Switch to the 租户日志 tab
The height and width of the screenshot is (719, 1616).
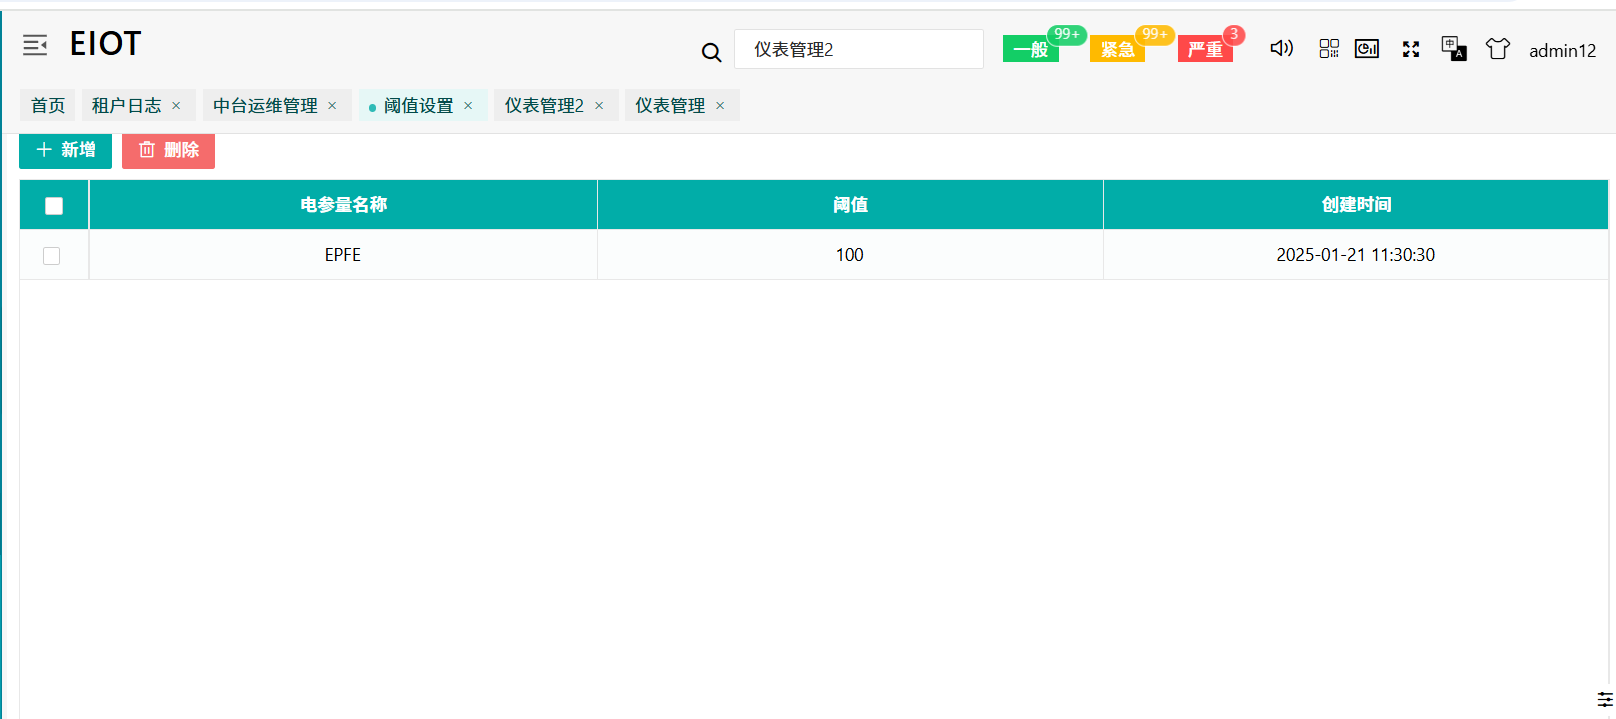click(x=126, y=106)
